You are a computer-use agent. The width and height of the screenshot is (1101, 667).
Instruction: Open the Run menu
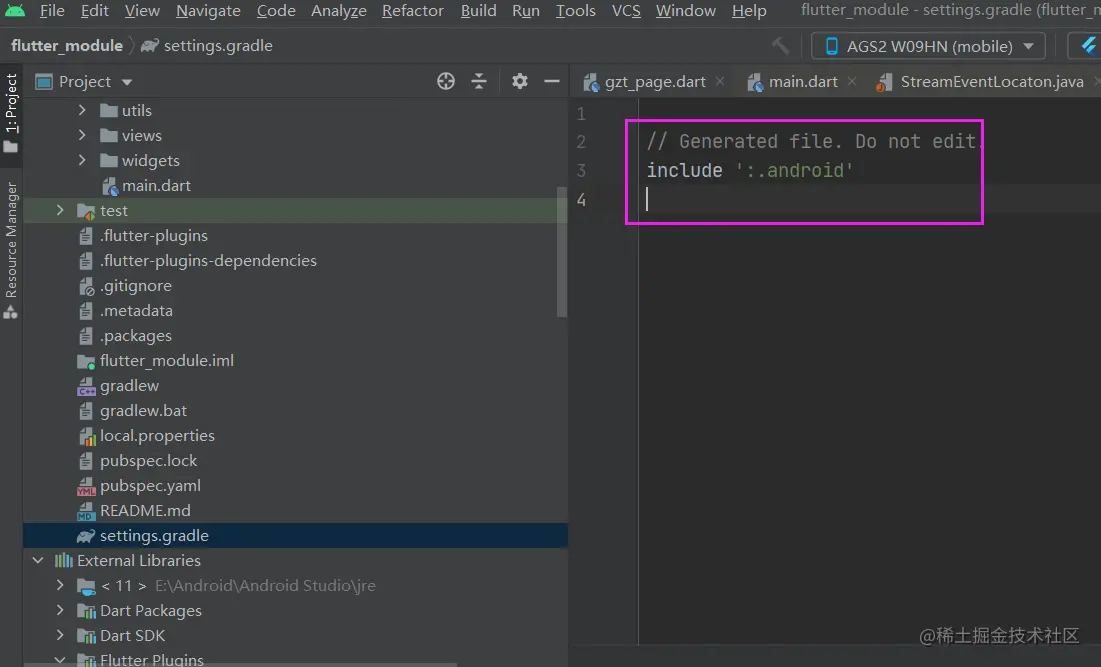point(526,11)
